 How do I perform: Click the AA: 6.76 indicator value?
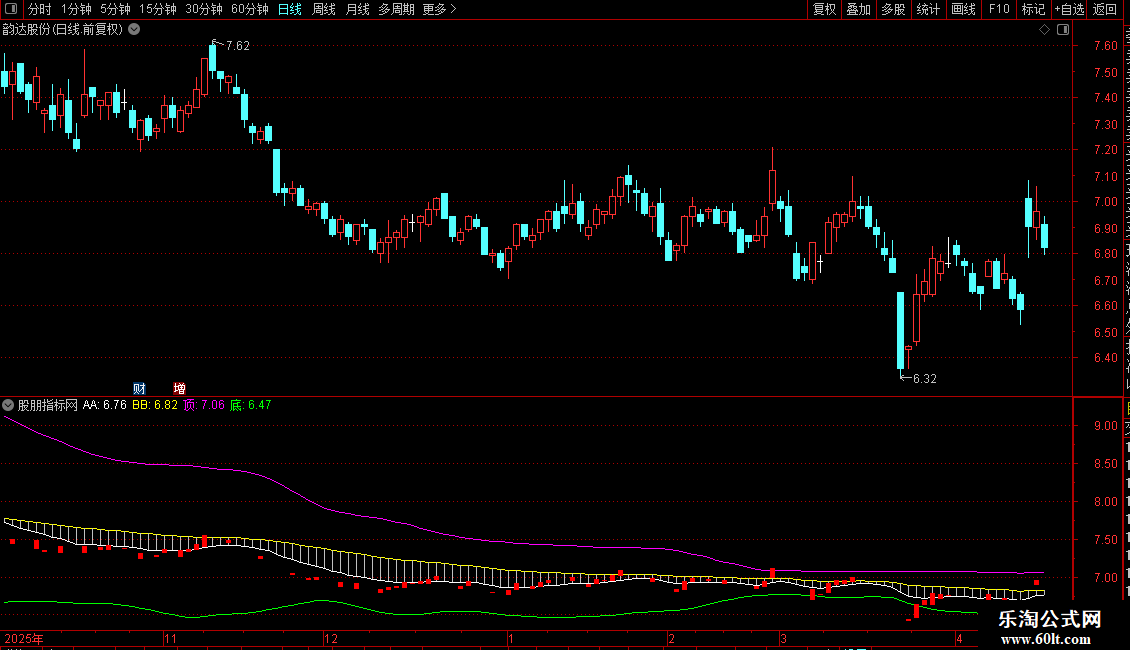(104, 405)
